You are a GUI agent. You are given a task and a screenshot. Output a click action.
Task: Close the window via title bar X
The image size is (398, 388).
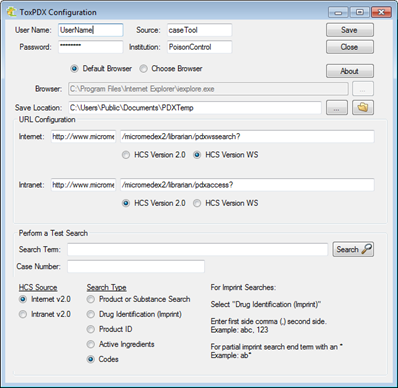coord(381,12)
